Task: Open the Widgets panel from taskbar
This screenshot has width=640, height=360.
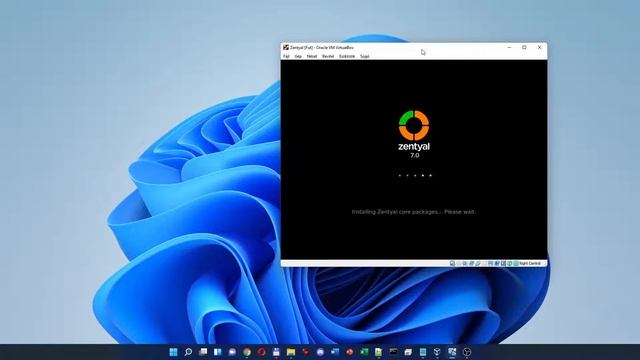Action: point(218,352)
